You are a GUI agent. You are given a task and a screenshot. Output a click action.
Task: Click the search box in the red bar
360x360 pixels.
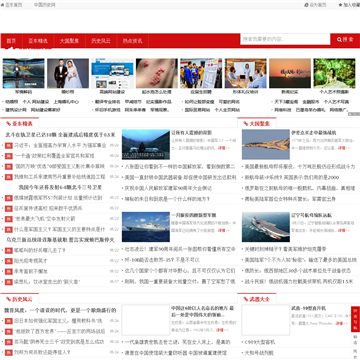[x=285, y=39]
